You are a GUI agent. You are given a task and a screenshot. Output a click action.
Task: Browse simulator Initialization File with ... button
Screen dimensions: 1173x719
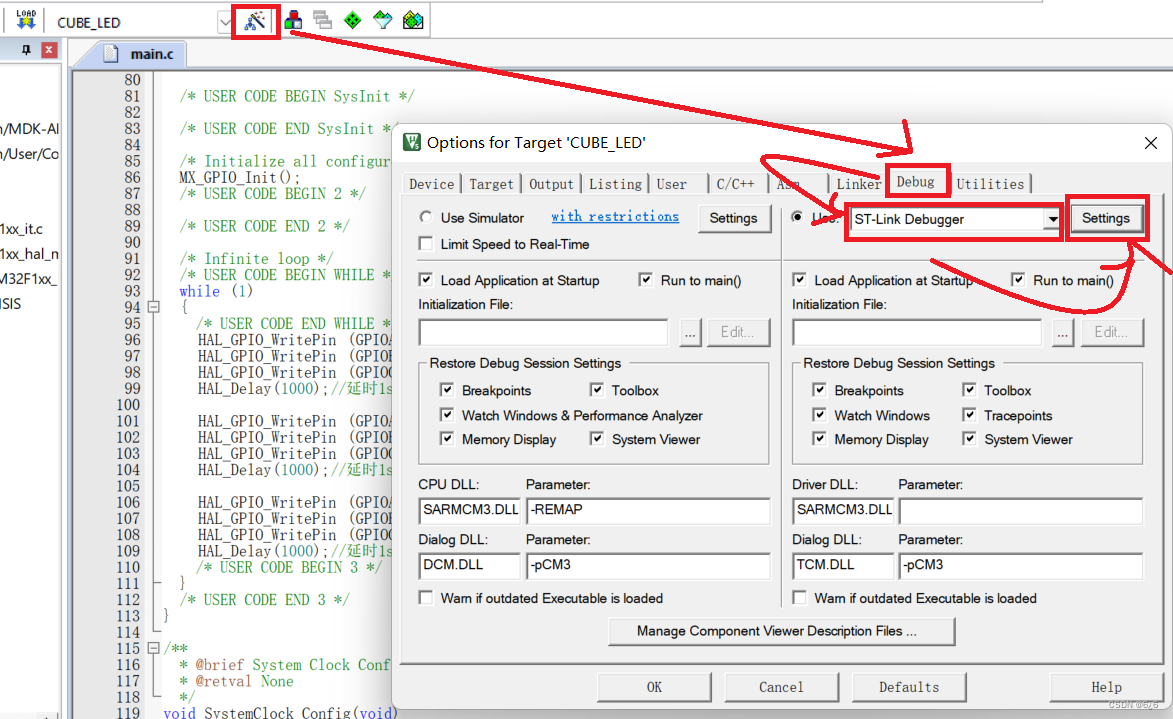tap(690, 332)
